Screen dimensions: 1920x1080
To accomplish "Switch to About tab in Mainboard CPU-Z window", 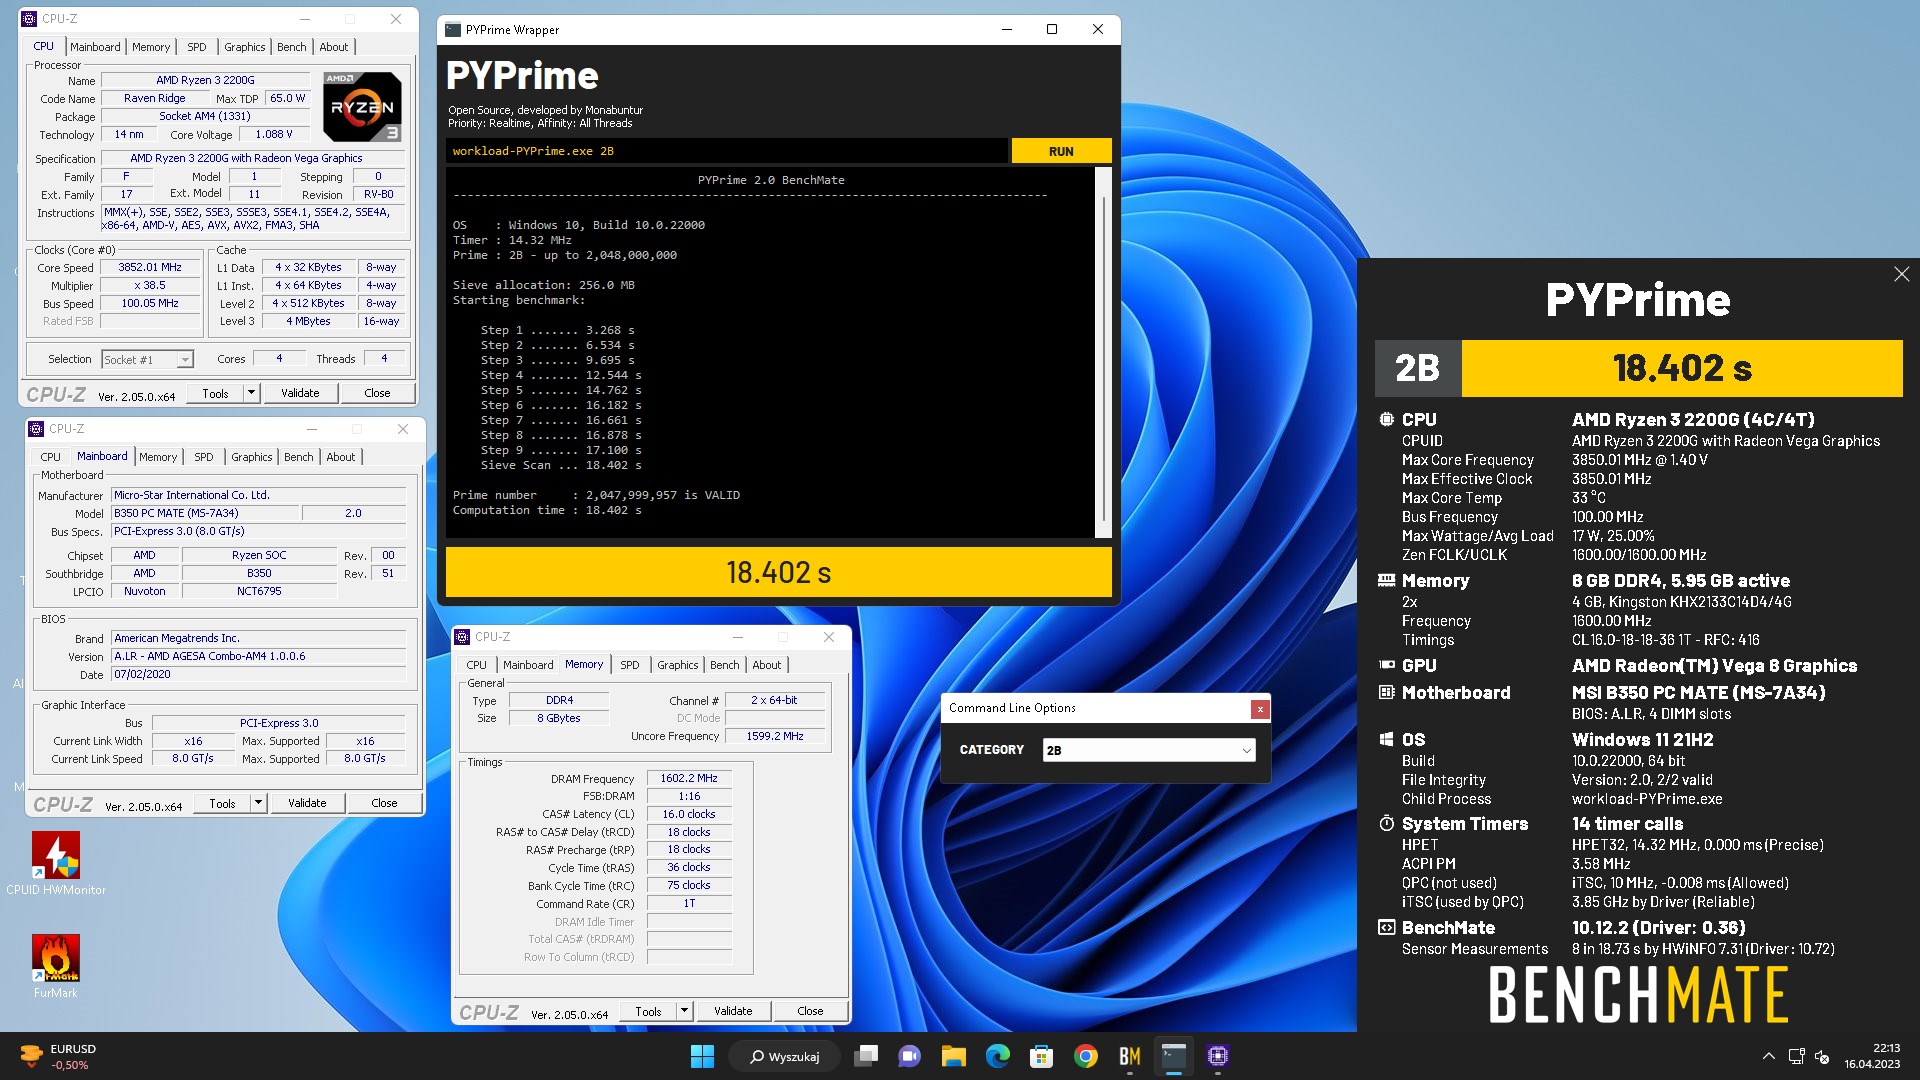I will (341, 457).
